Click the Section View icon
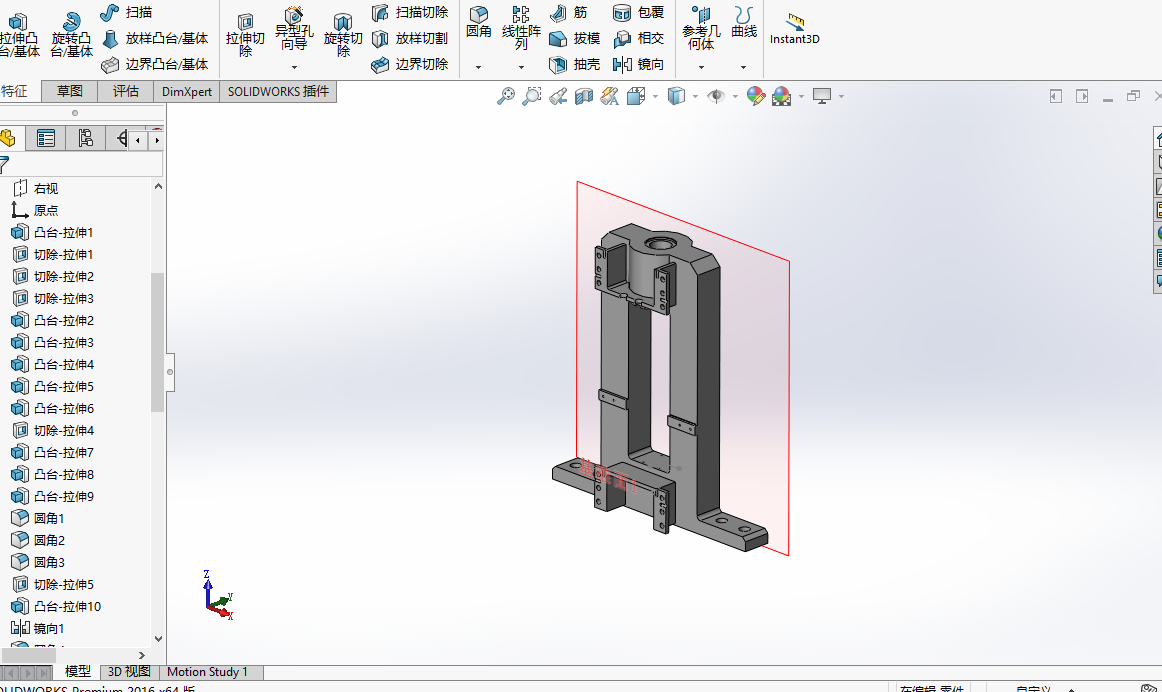The image size is (1162, 692). [x=584, y=96]
